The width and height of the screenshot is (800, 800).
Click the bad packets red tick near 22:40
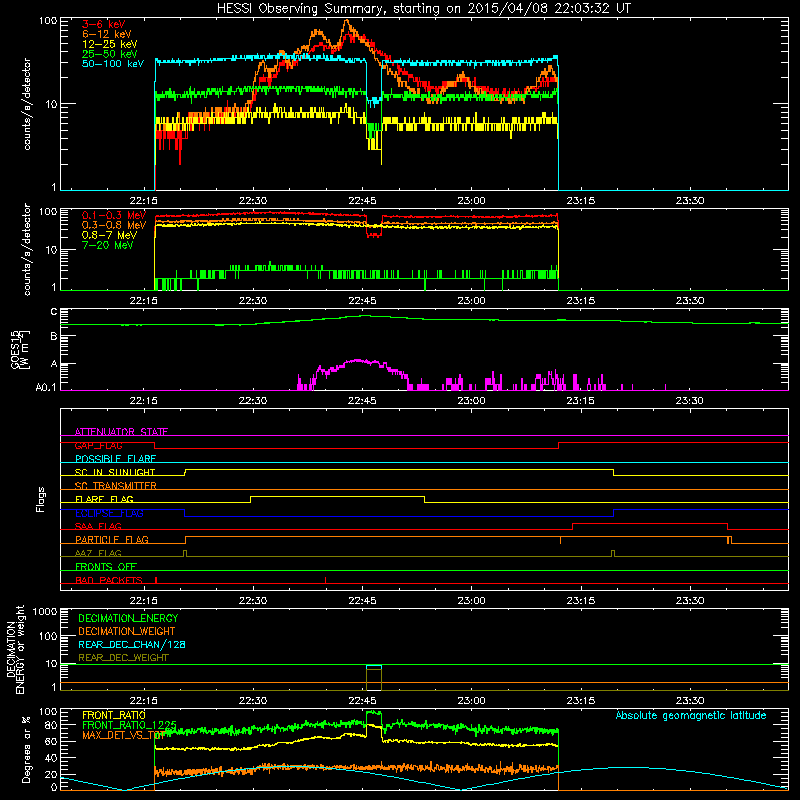point(326,580)
